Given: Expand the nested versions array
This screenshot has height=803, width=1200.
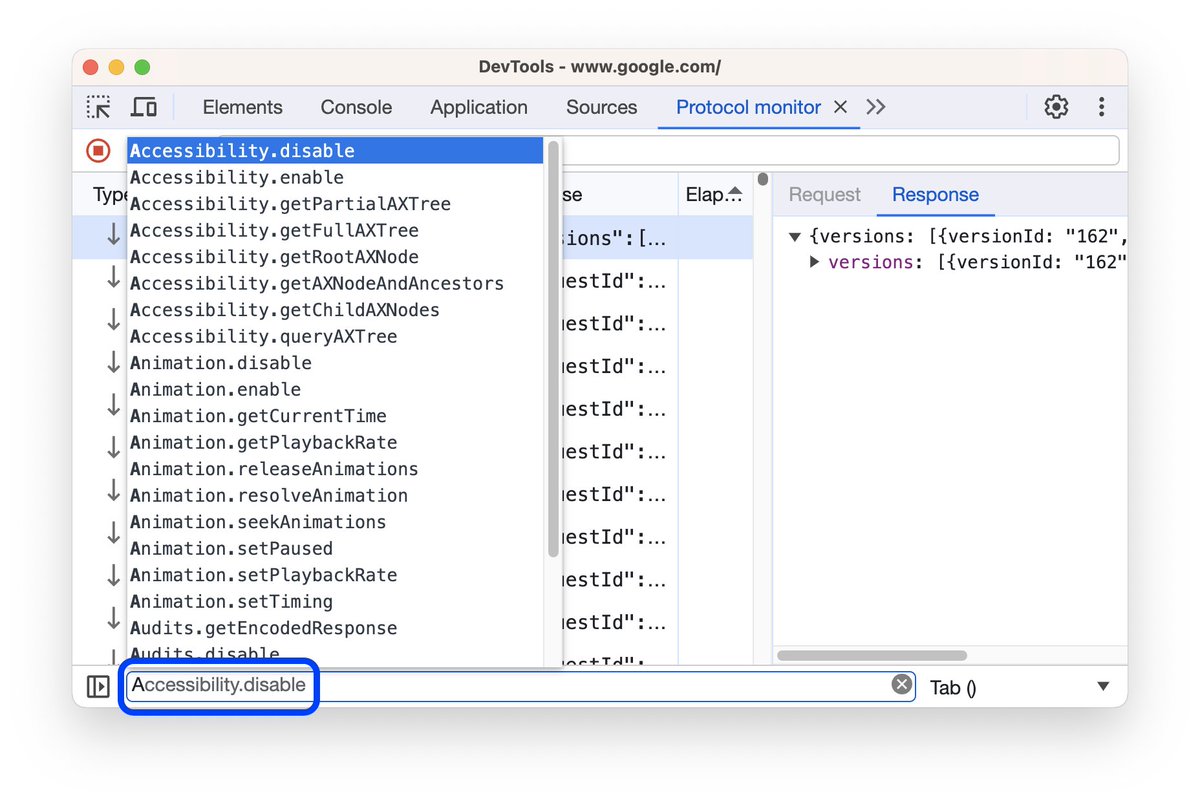Looking at the screenshot, I should pyautogui.click(x=813, y=262).
